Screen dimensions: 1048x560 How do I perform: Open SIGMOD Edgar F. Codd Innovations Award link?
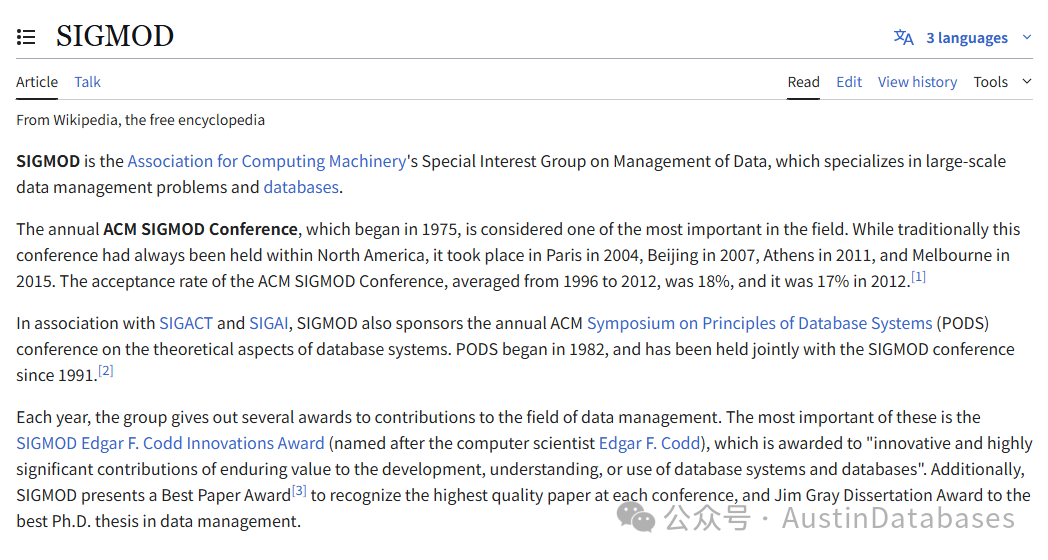pos(170,444)
